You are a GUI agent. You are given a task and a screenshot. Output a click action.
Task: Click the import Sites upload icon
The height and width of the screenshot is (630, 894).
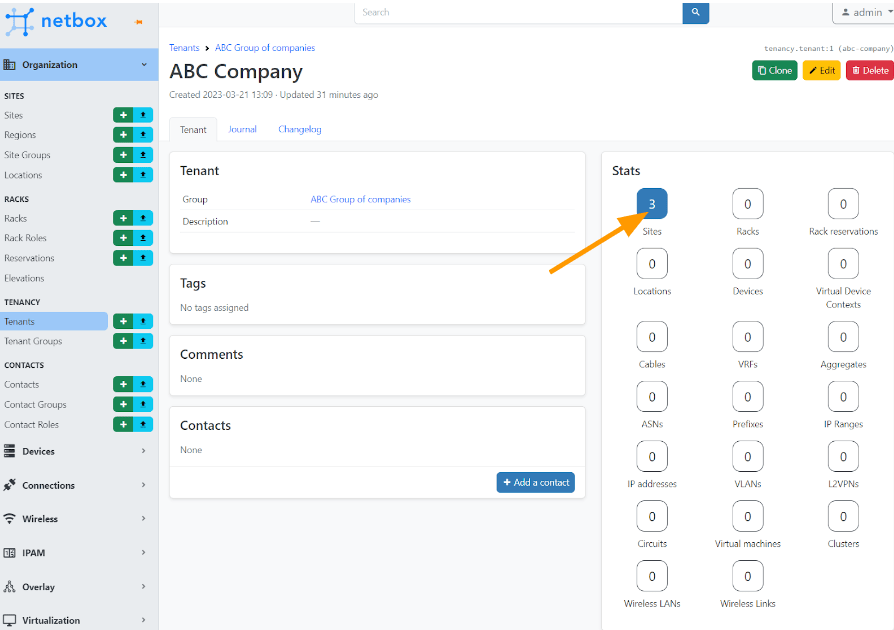click(143, 115)
